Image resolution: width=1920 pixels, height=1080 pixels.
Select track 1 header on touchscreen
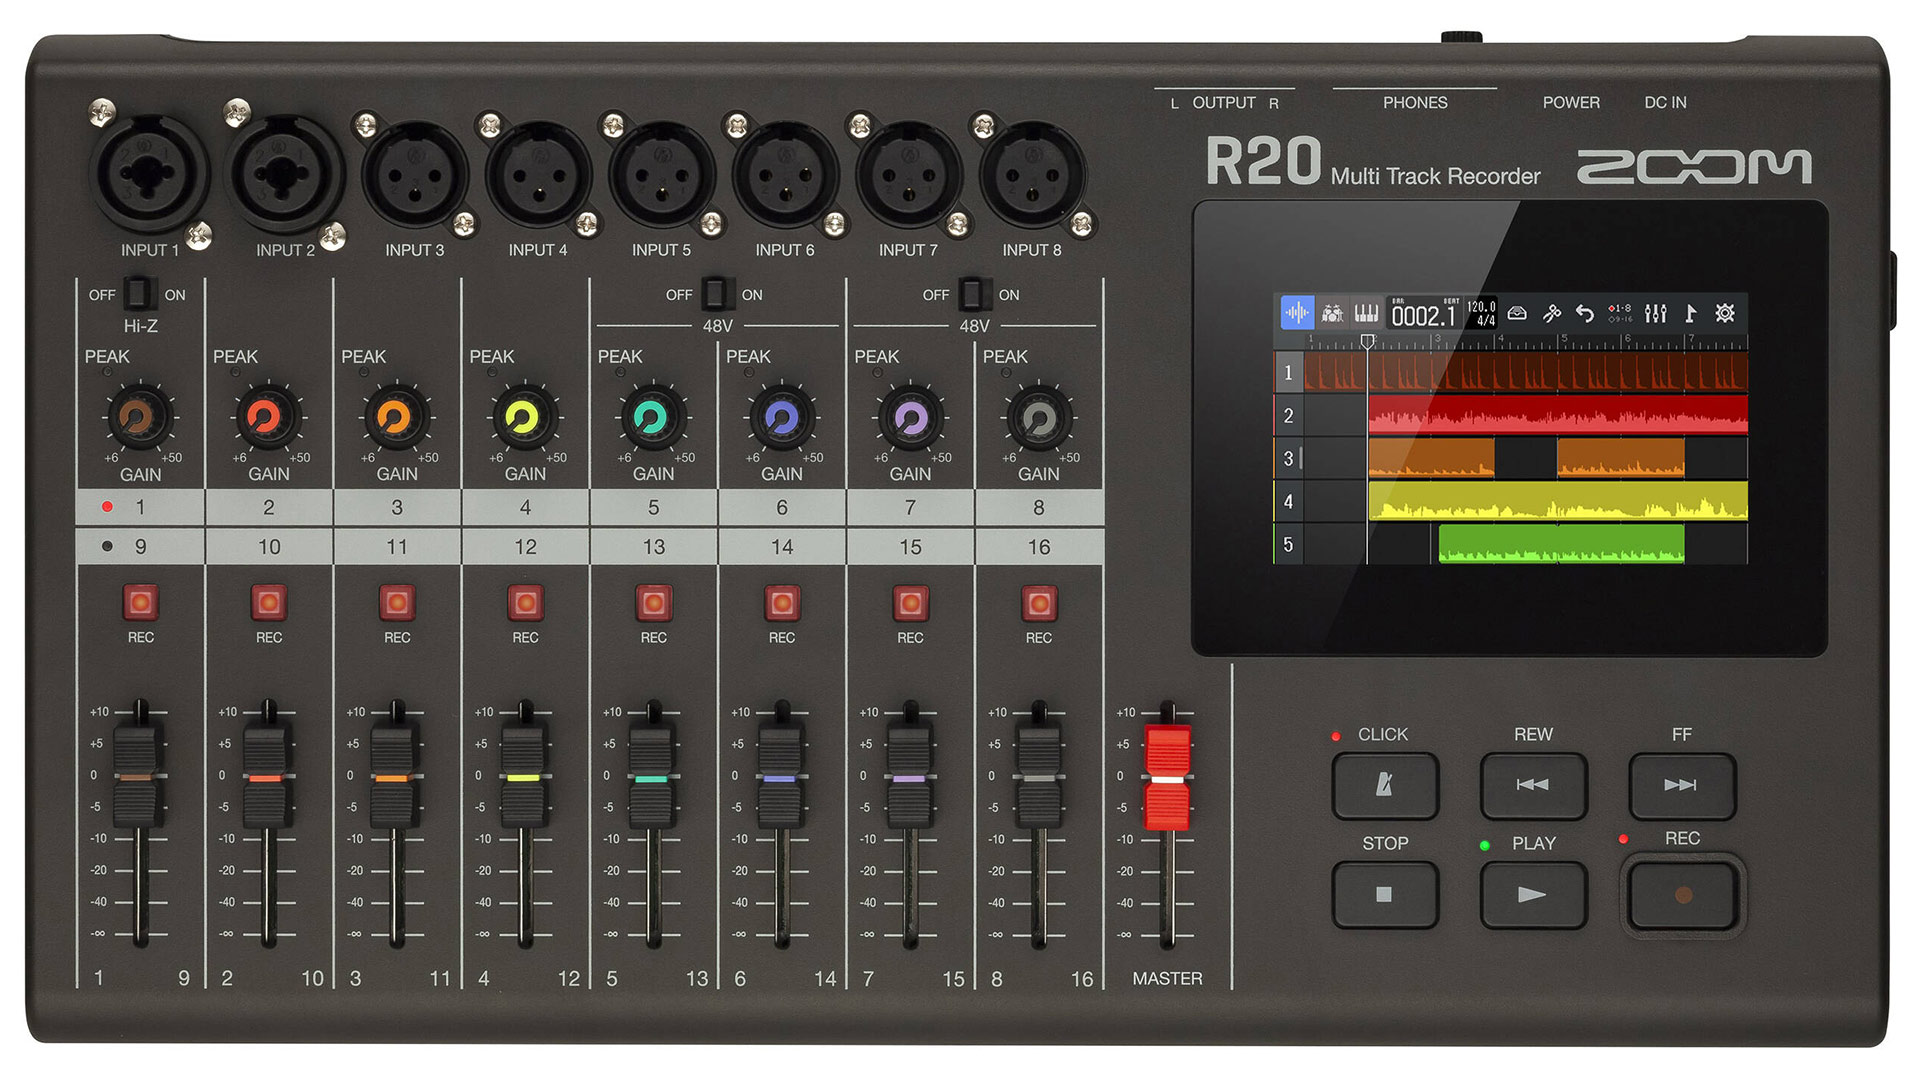point(1288,373)
